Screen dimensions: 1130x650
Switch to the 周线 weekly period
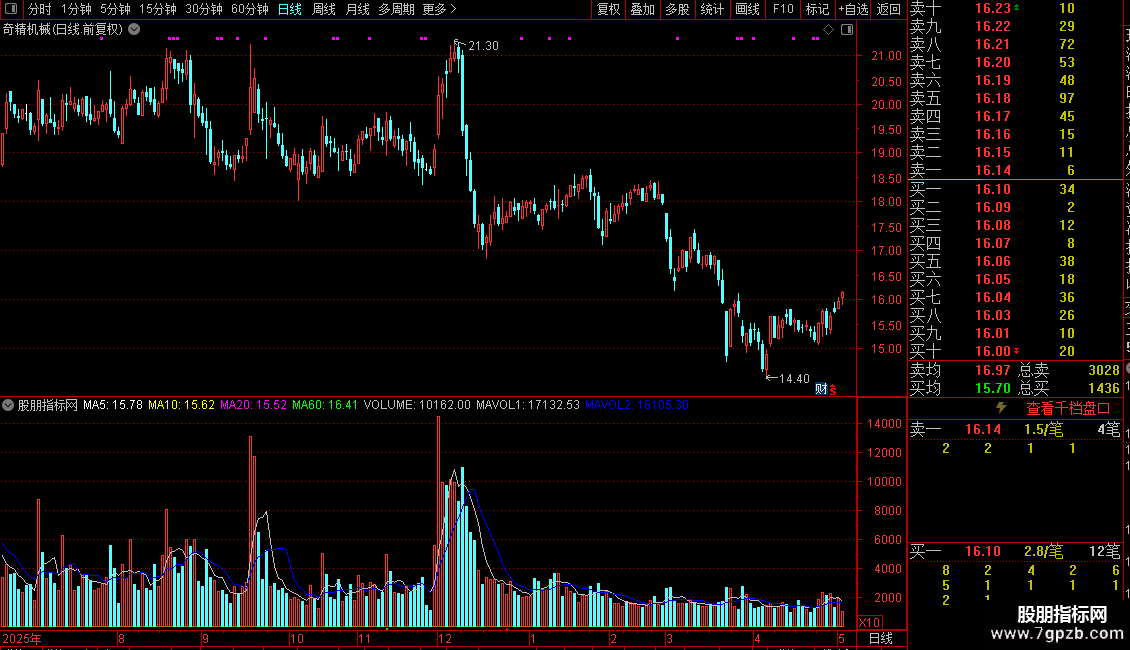coord(324,9)
